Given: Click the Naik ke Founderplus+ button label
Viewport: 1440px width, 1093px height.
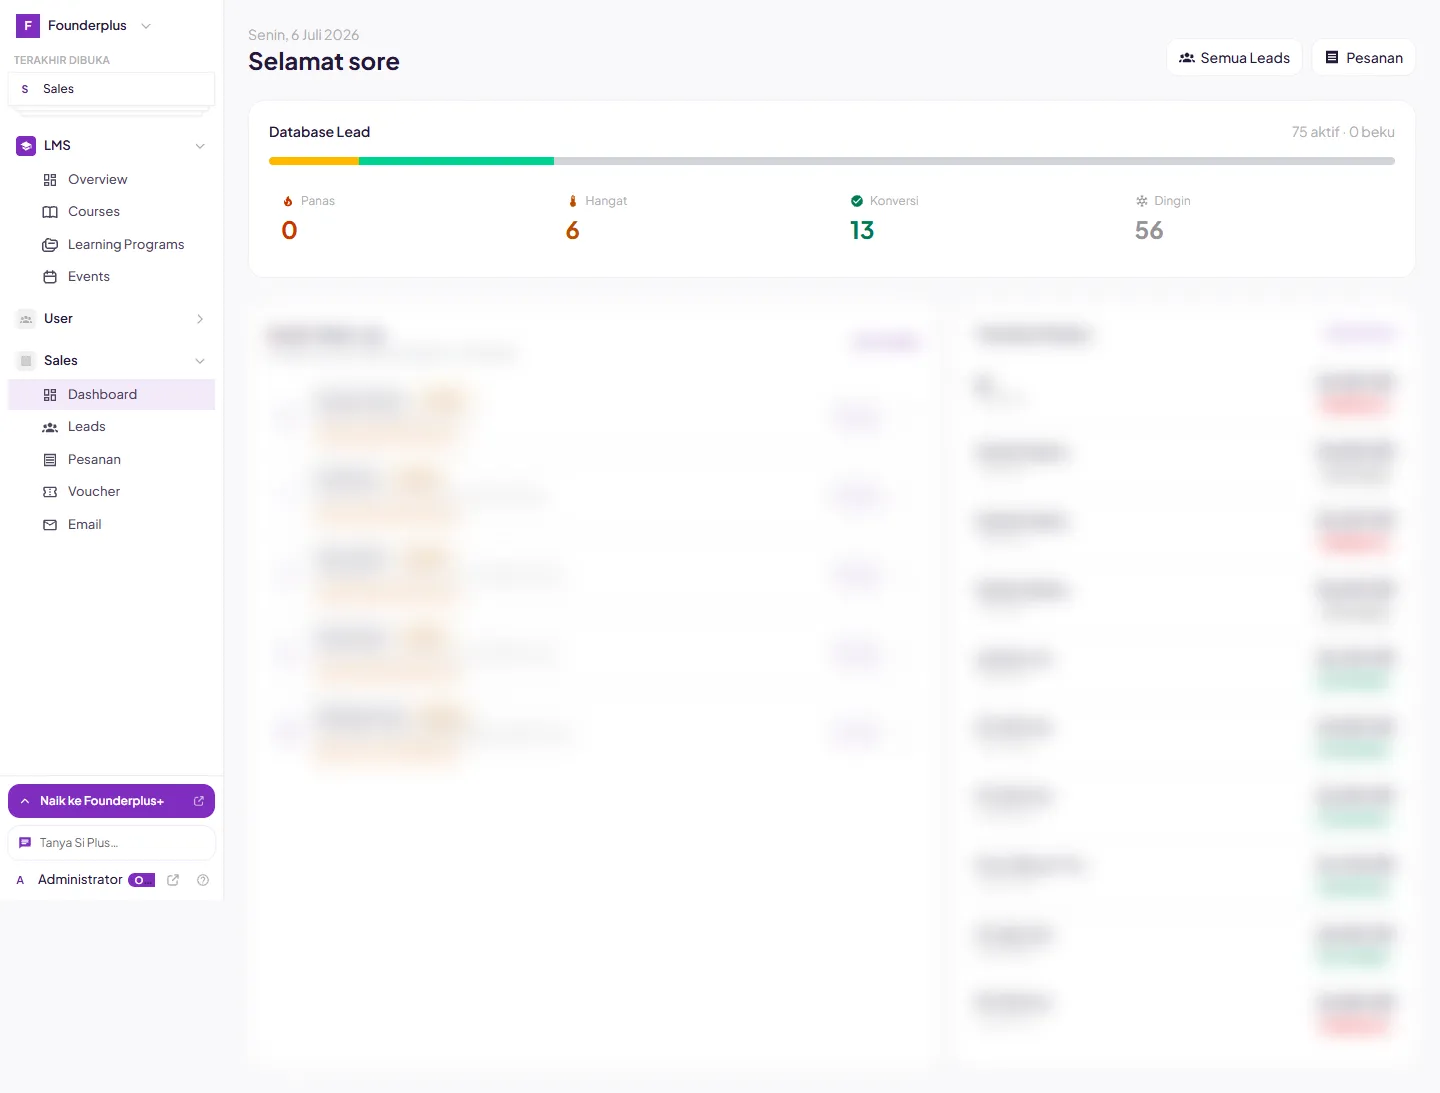Looking at the screenshot, I should click(102, 801).
